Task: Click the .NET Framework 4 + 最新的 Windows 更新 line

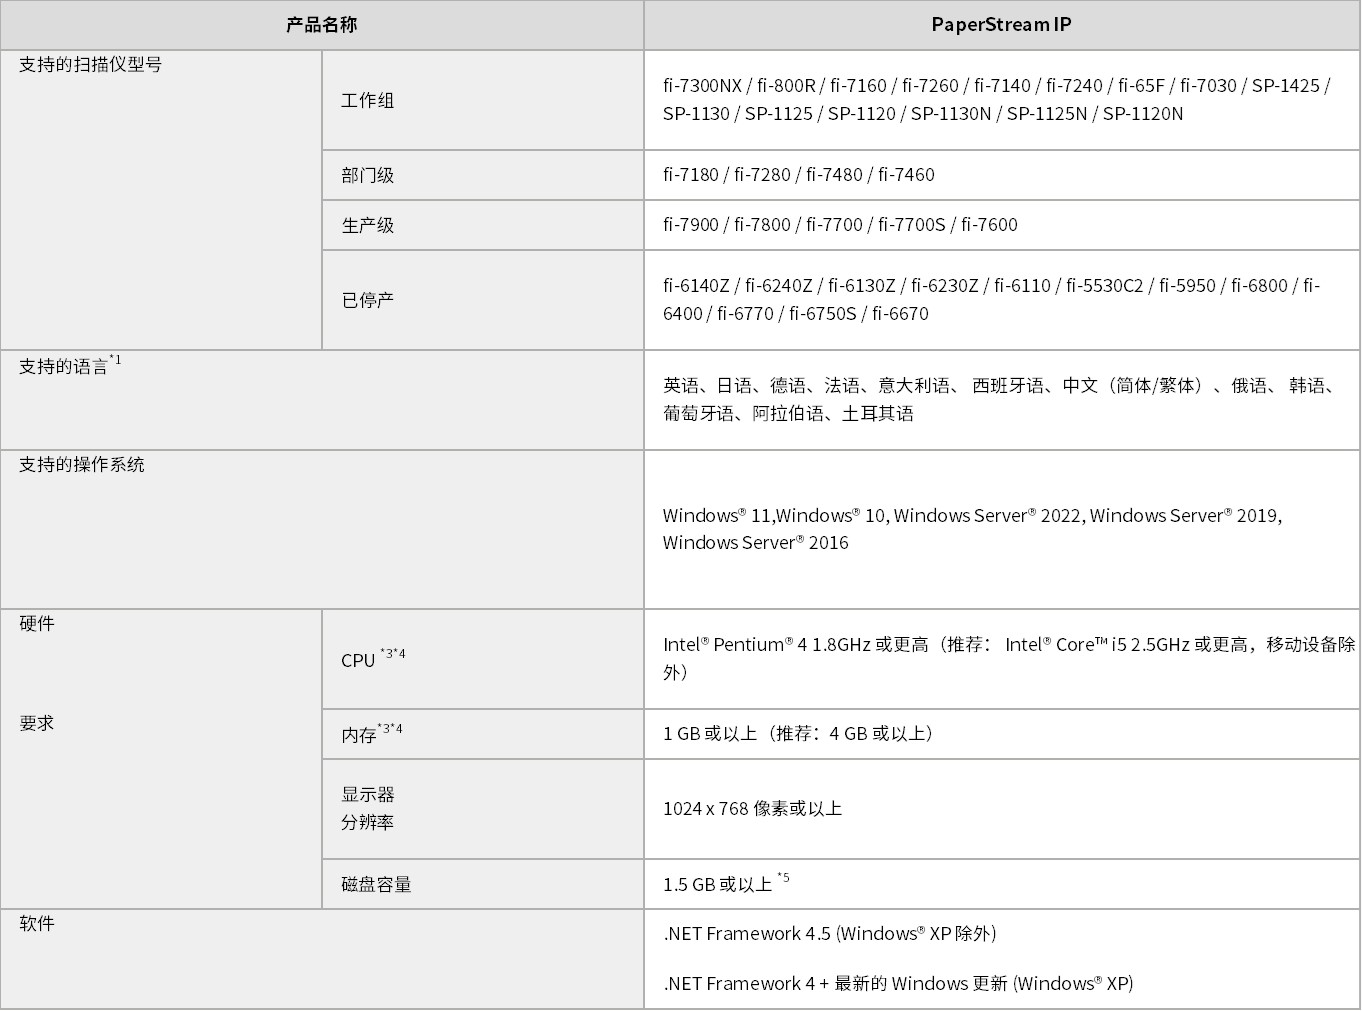Action: click(x=898, y=984)
